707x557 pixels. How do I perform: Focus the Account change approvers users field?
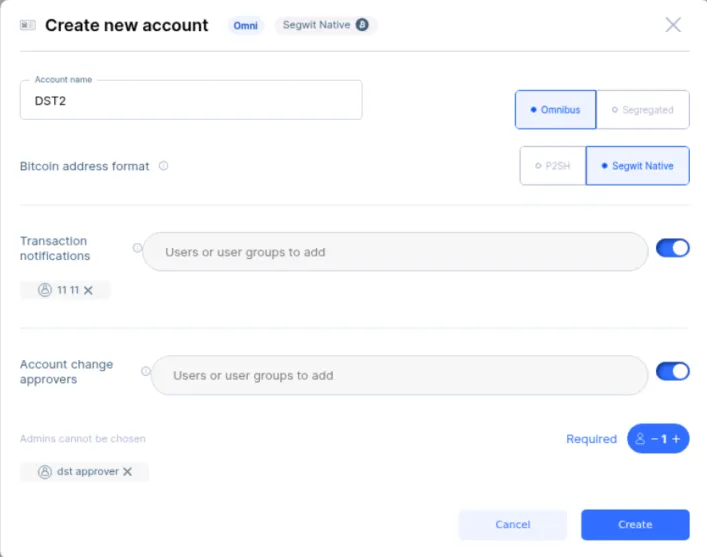[399, 376]
